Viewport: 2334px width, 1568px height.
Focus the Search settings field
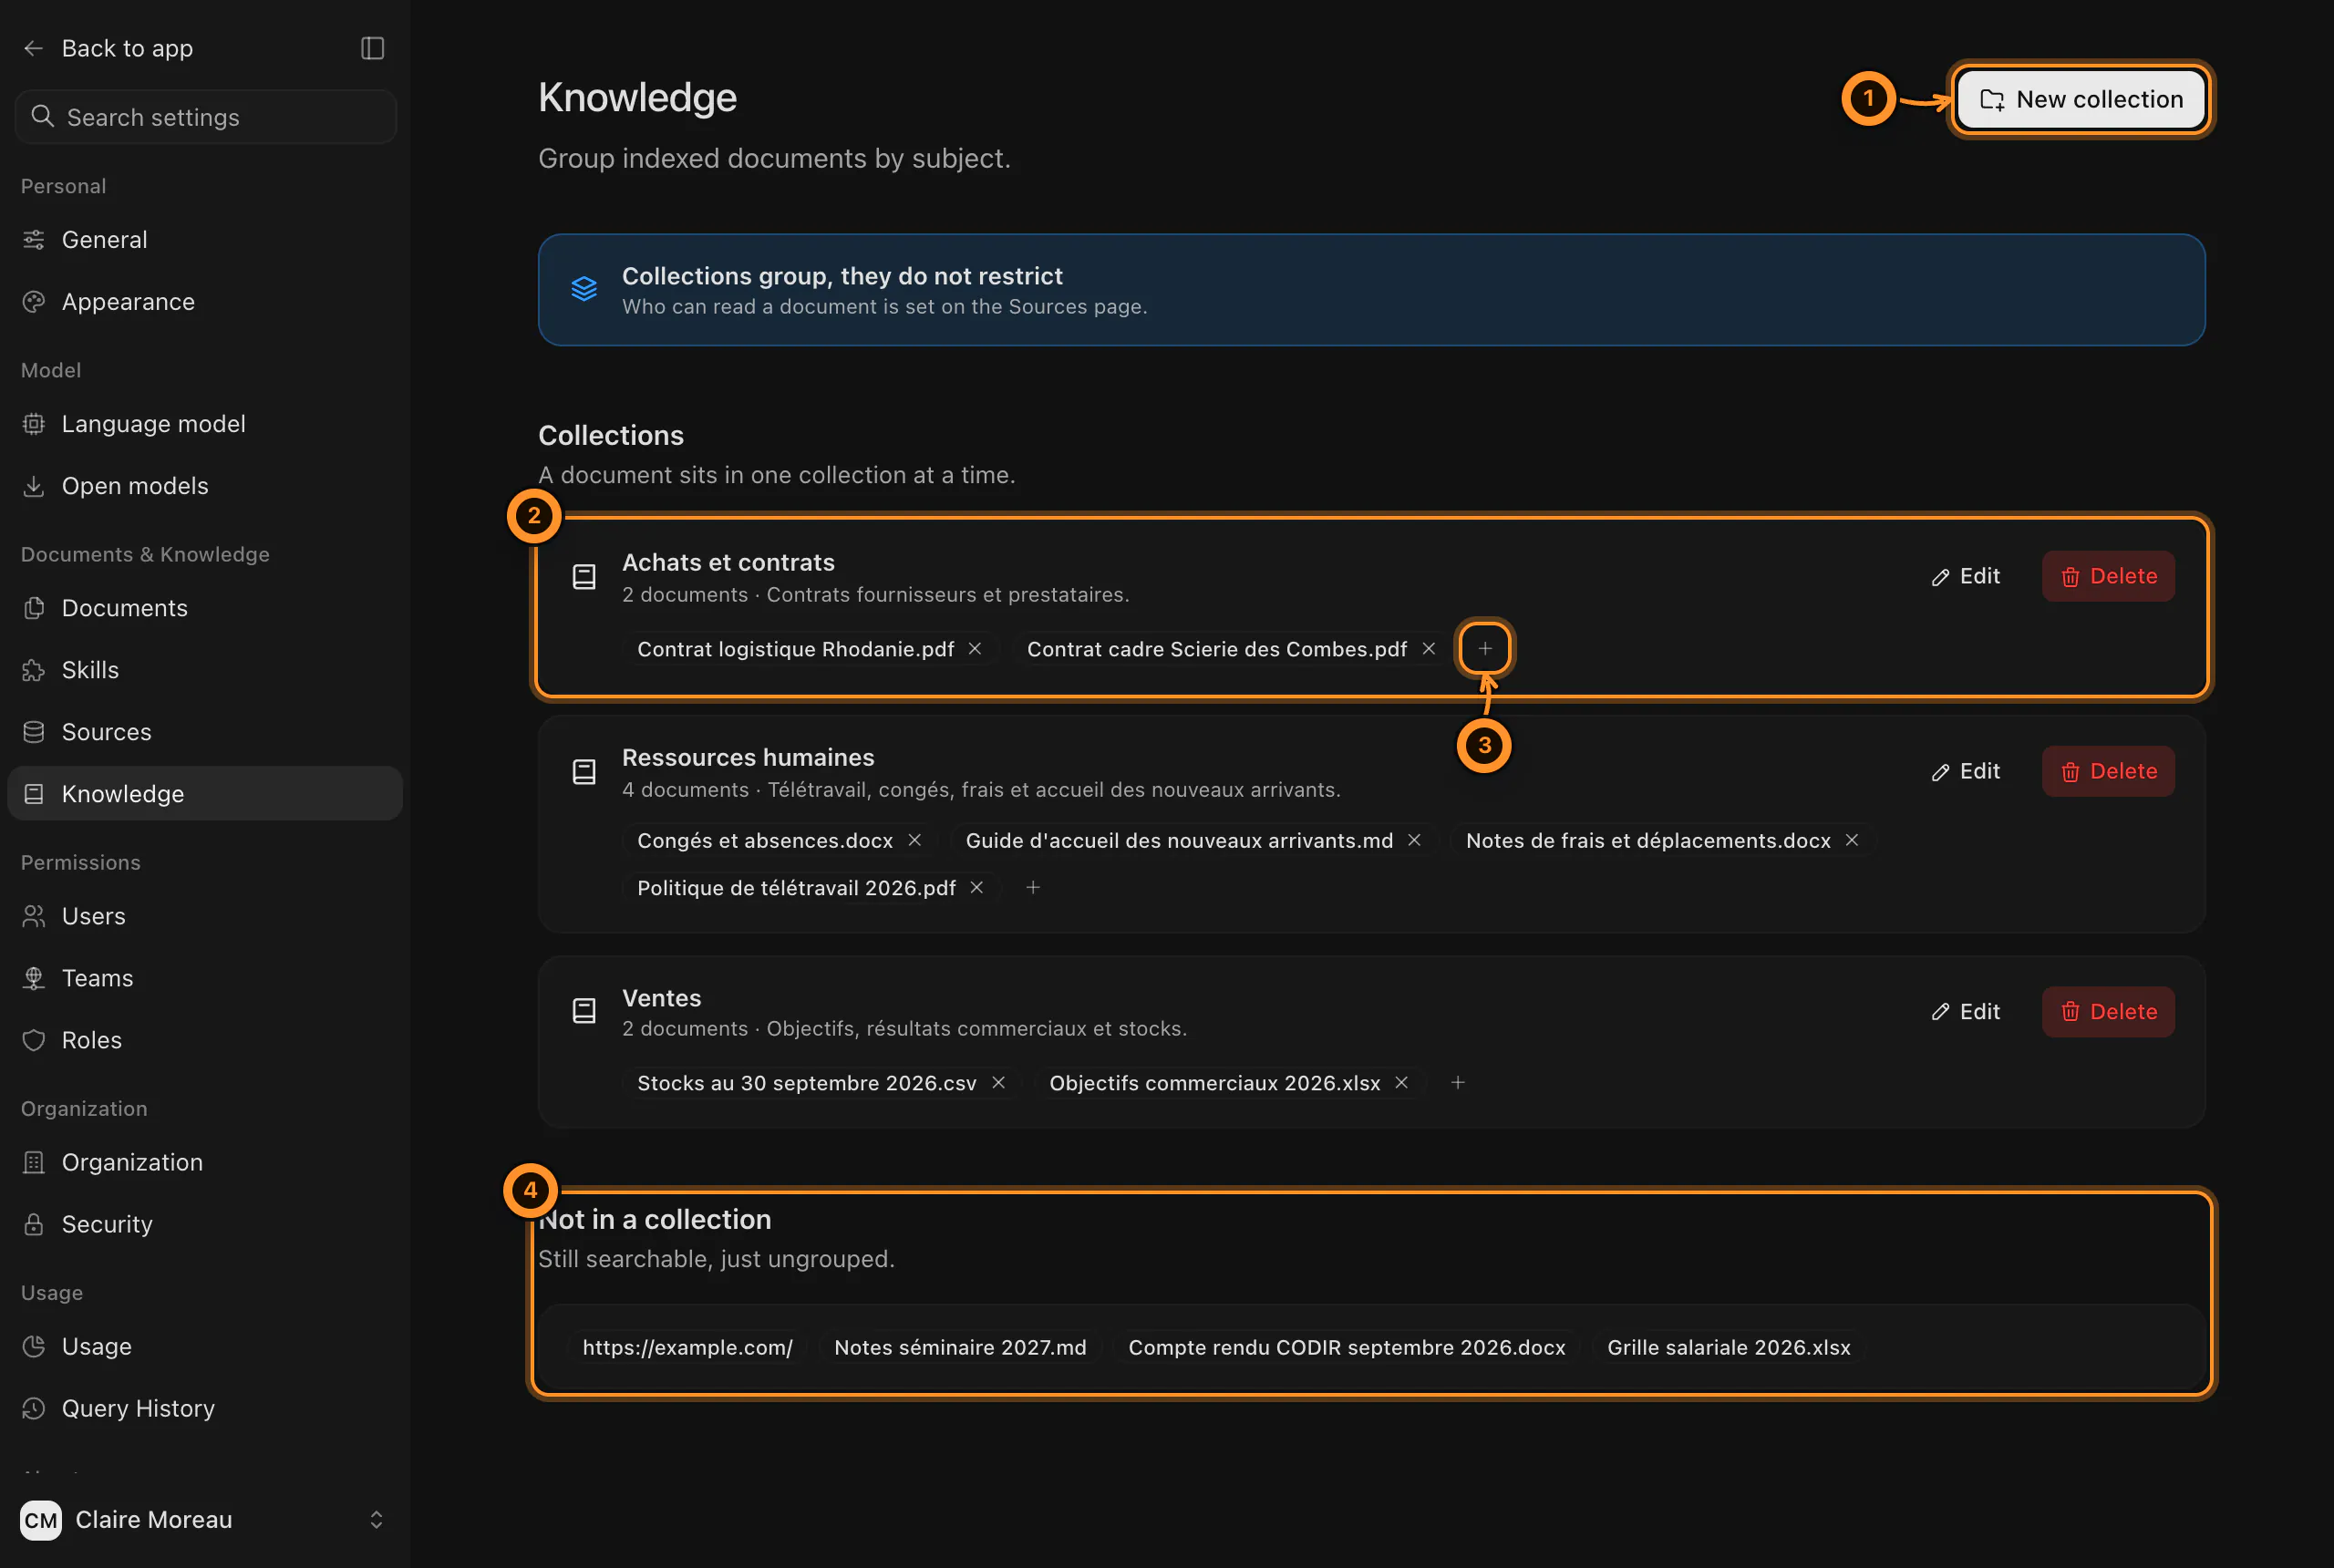point(205,117)
